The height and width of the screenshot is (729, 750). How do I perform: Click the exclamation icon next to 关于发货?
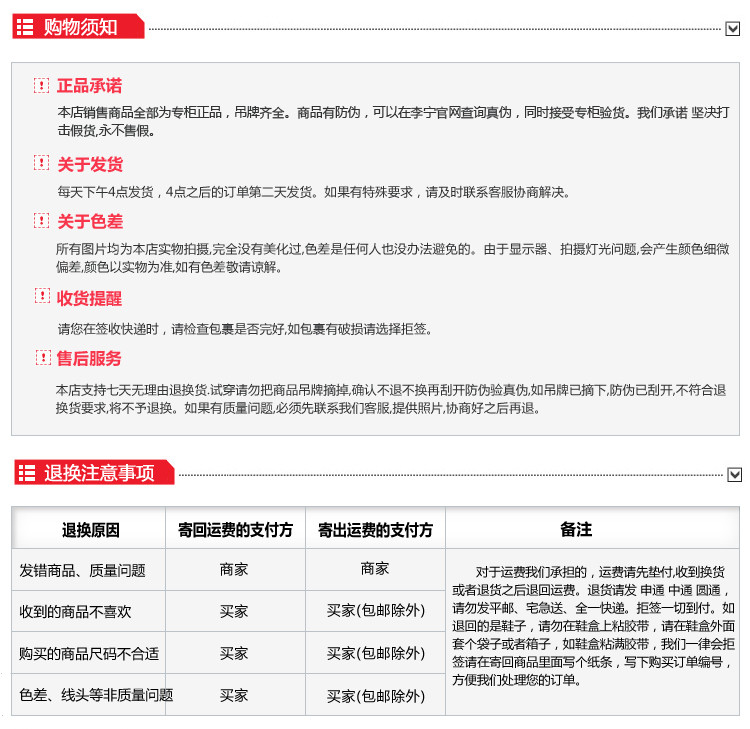pos(42,163)
